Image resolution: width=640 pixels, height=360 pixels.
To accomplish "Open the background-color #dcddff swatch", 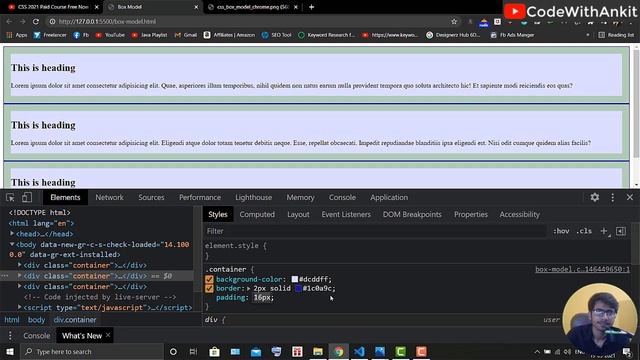I will point(295,279).
